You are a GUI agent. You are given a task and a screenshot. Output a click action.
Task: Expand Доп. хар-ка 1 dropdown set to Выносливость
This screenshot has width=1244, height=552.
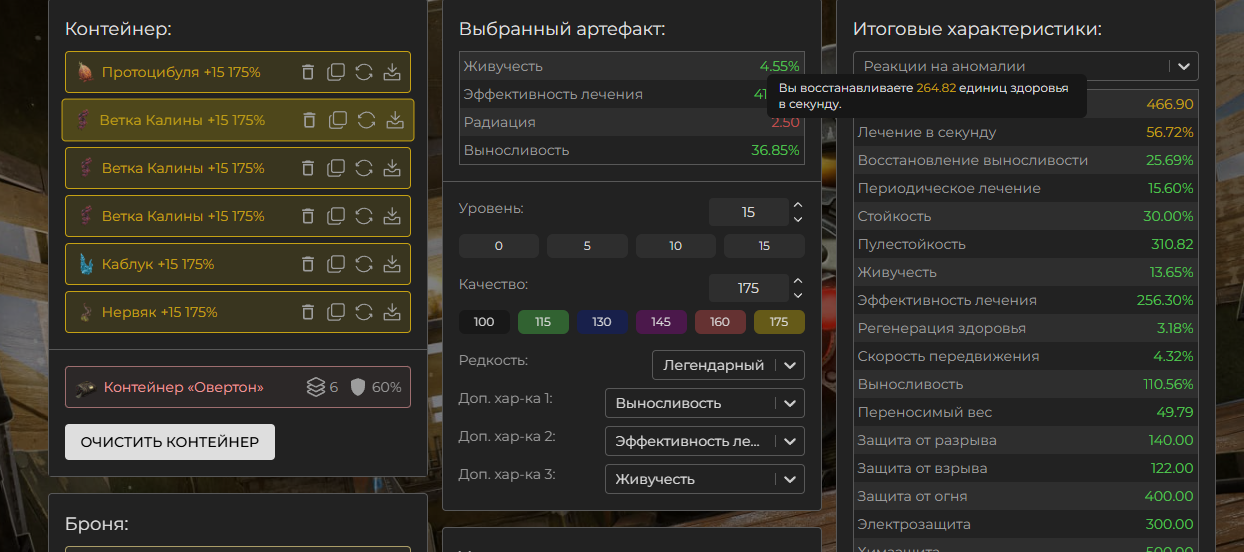coord(704,403)
